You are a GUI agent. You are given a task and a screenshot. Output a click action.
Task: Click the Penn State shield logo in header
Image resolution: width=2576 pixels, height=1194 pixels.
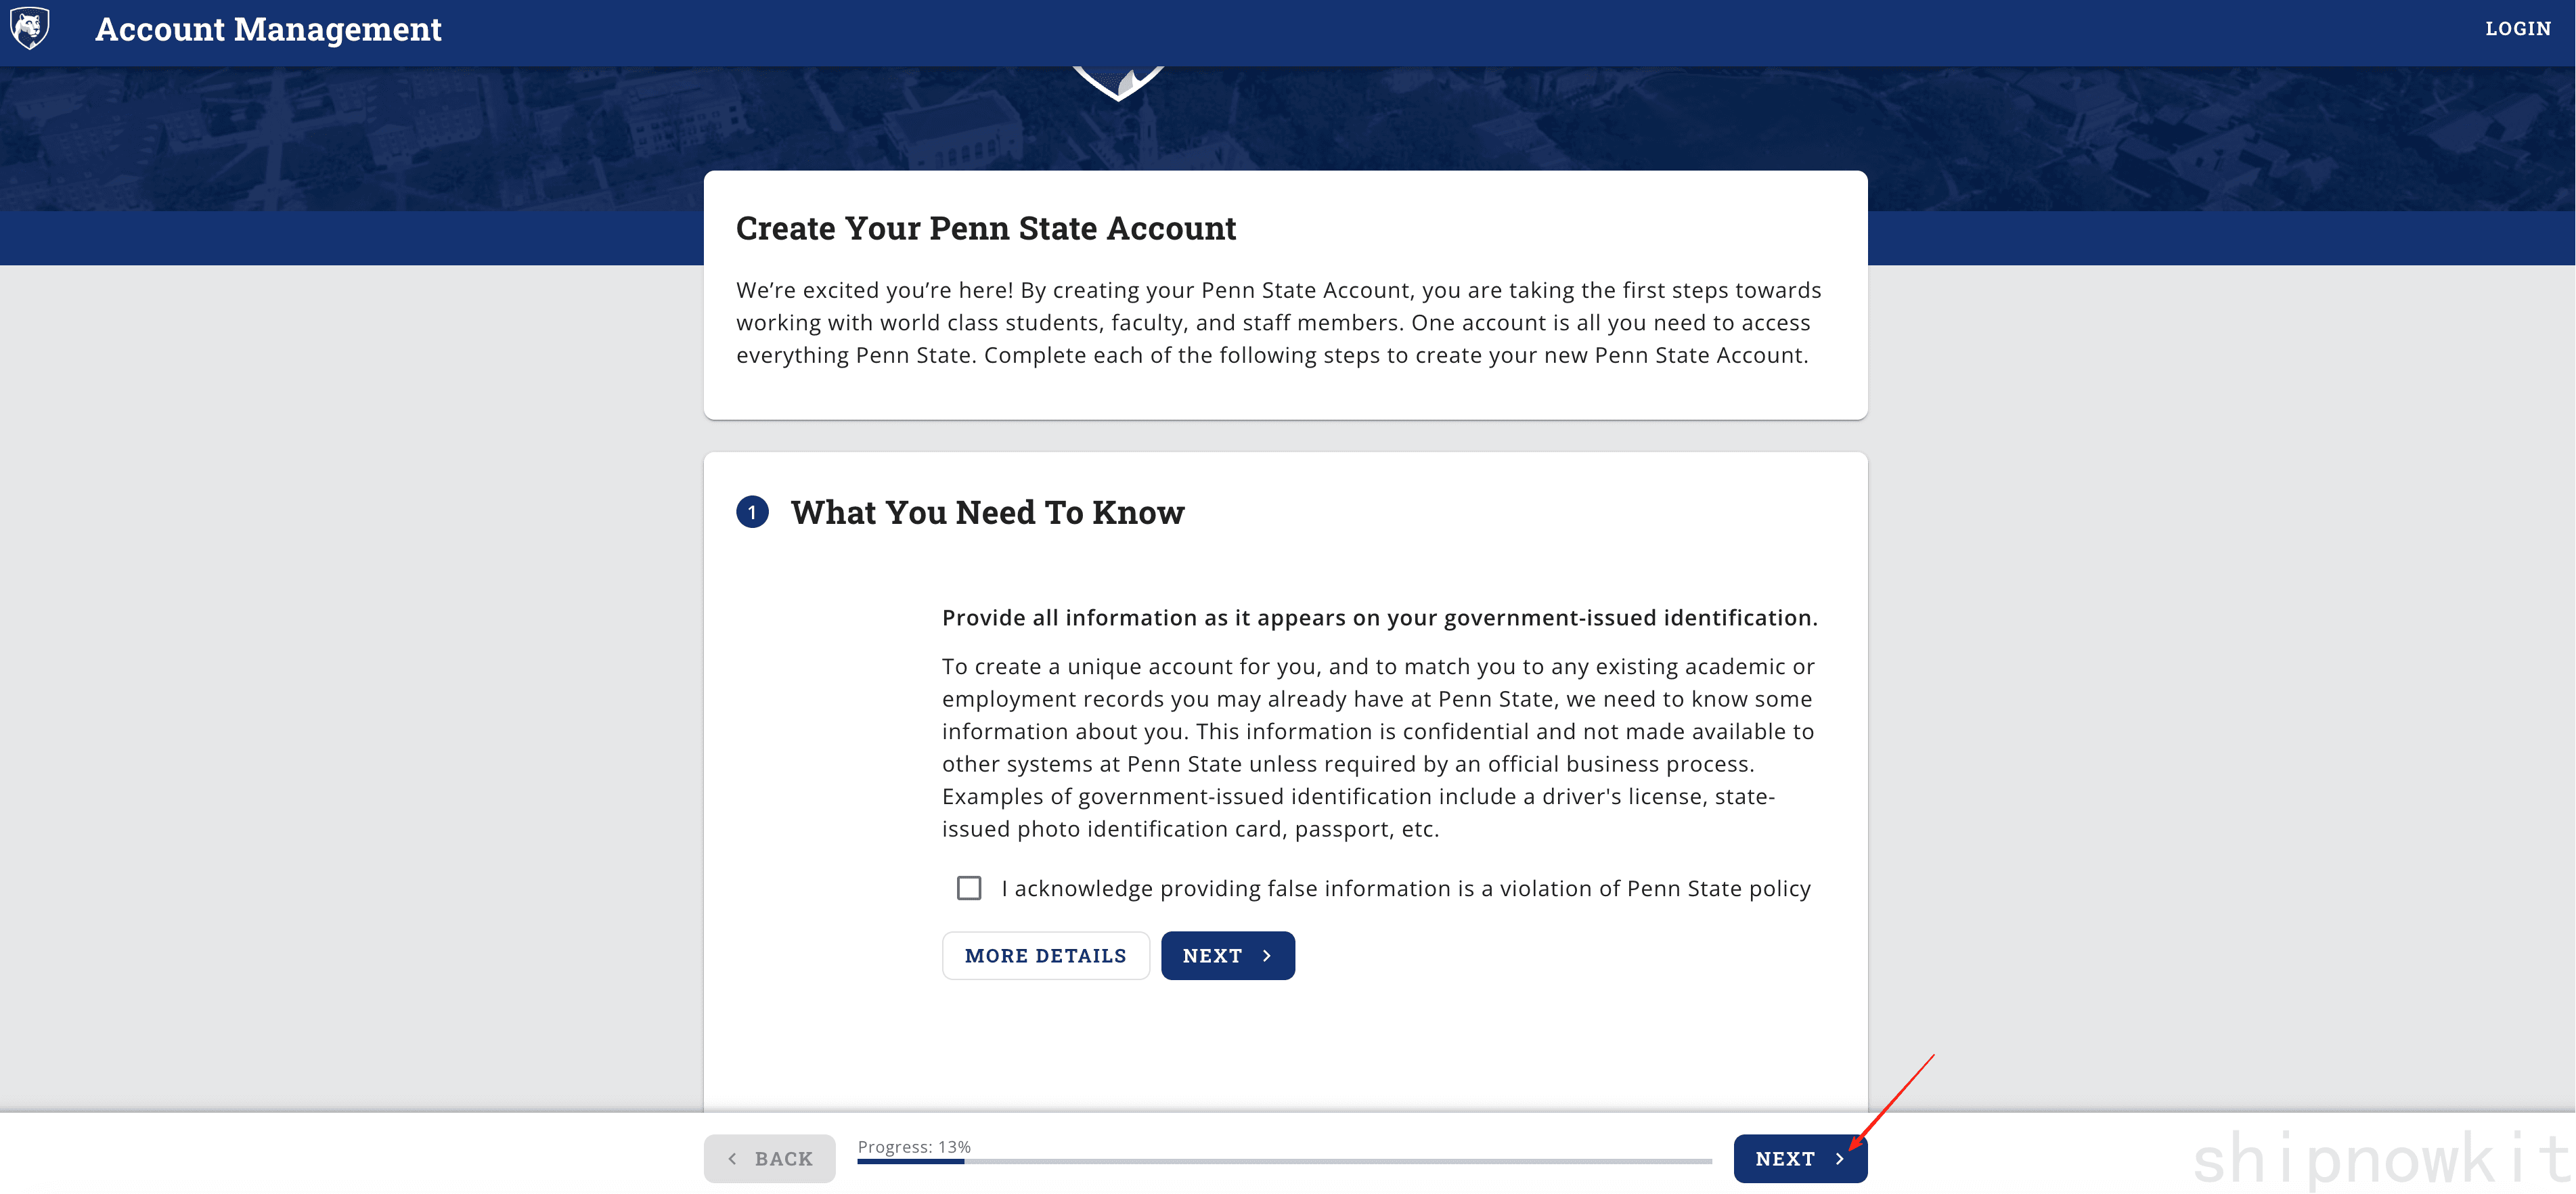pyautogui.click(x=30, y=28)
